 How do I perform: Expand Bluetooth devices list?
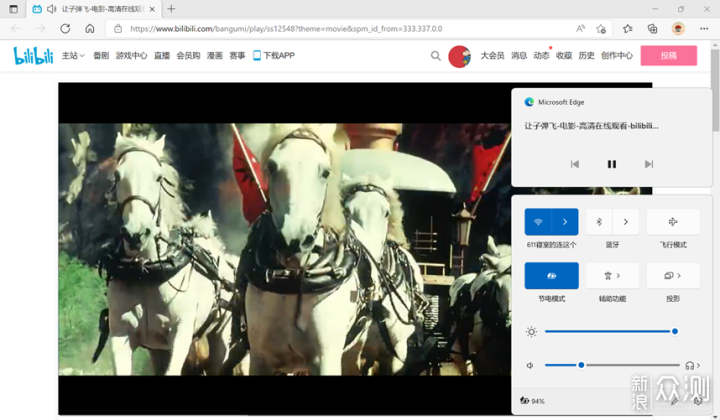(x=625, y=222)
